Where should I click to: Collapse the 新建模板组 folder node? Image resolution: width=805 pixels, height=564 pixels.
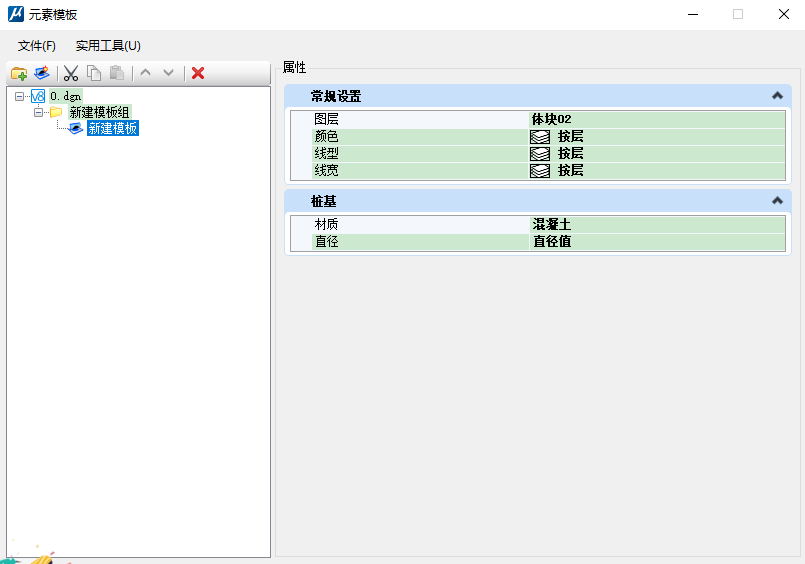click(x=38, y=113)
